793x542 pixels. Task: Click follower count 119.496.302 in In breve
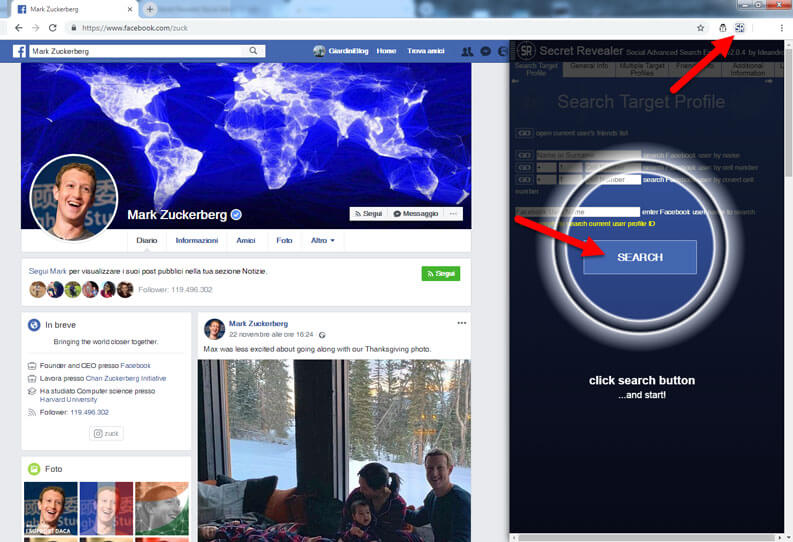click(90, 413)
